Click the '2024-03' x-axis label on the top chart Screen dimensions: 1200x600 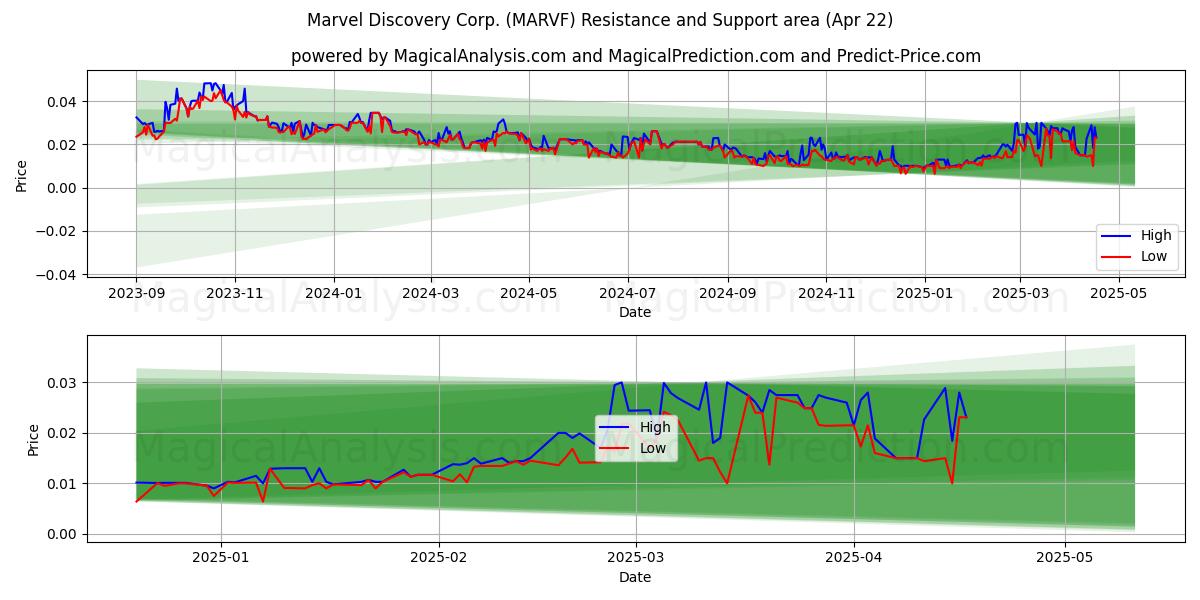point(431,294)
